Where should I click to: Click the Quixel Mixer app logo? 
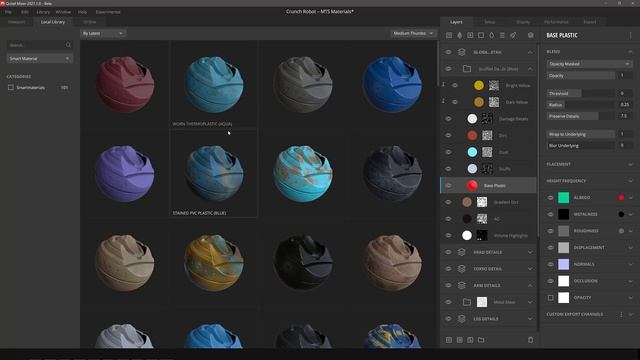(3, 3)
